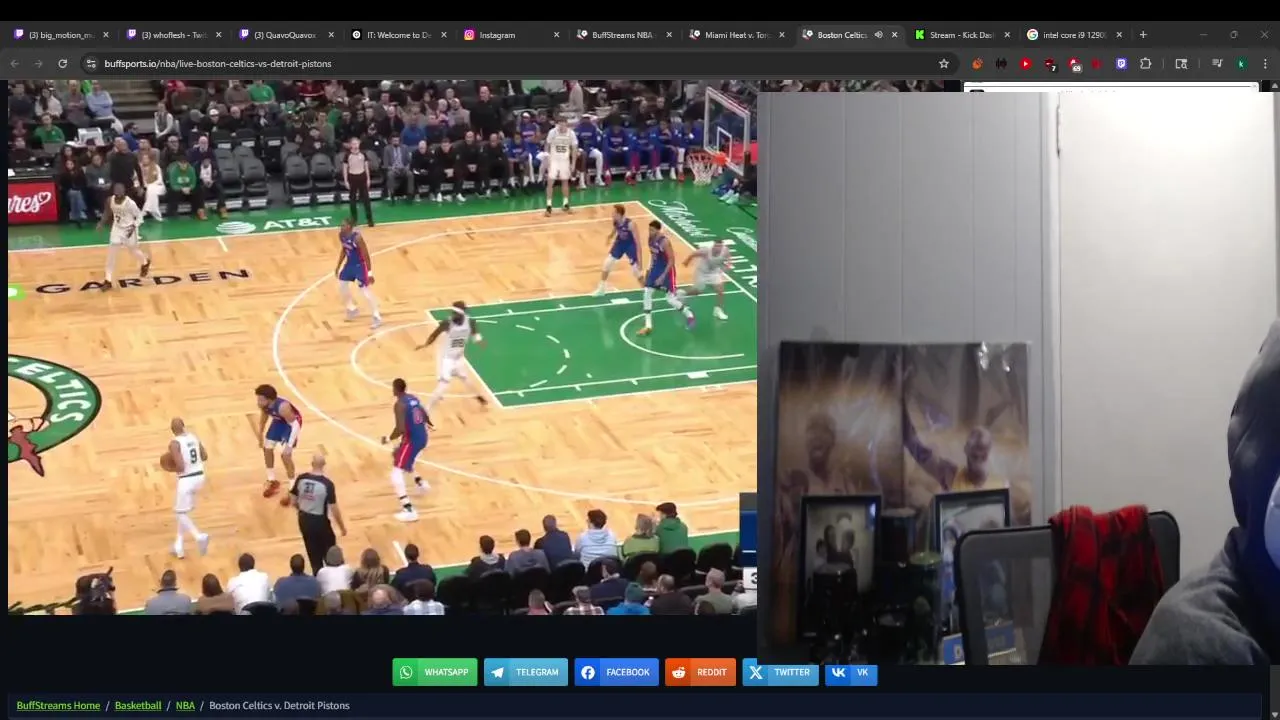This screenshot has width=1280, height=720.
Task: Open the red extension with grey counter badge
Action: coord(1074,64)
